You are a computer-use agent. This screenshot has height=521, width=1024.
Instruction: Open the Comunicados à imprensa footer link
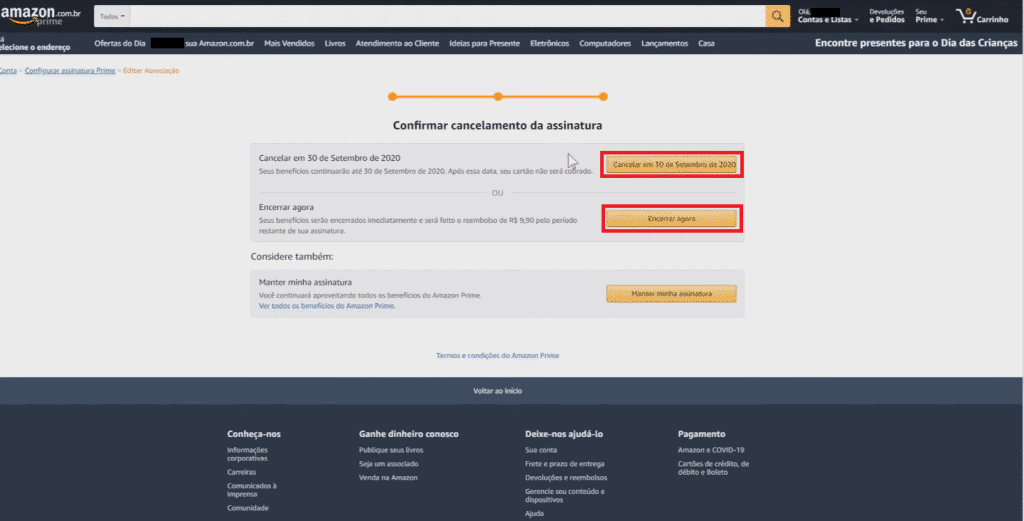pyautogui.click(x=252, y=490)
